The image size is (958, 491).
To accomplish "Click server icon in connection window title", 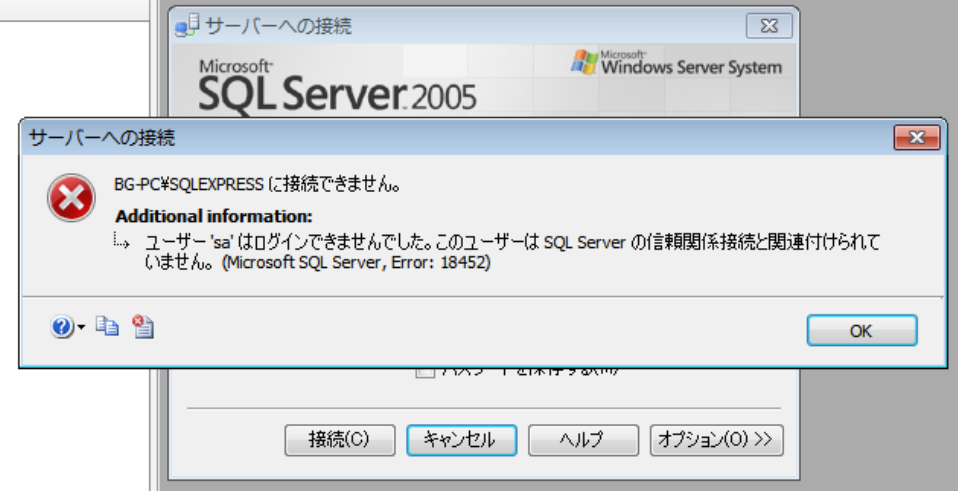I will [x=187, y=26].
